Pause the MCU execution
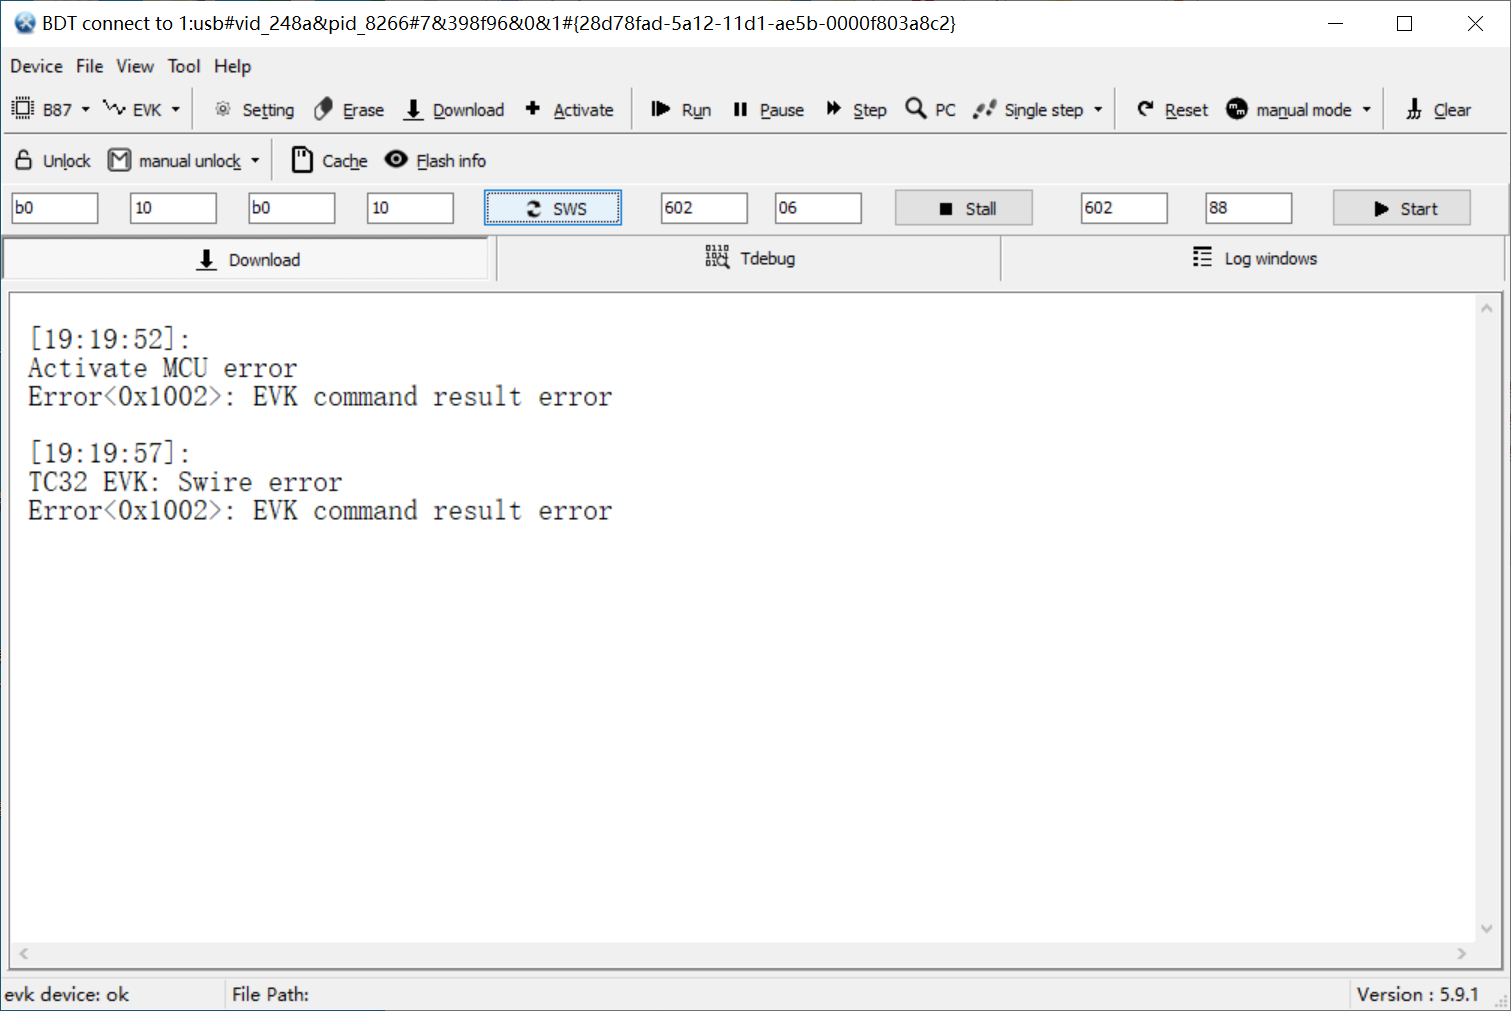The image size is (1511, 1011). pos(768,109)
